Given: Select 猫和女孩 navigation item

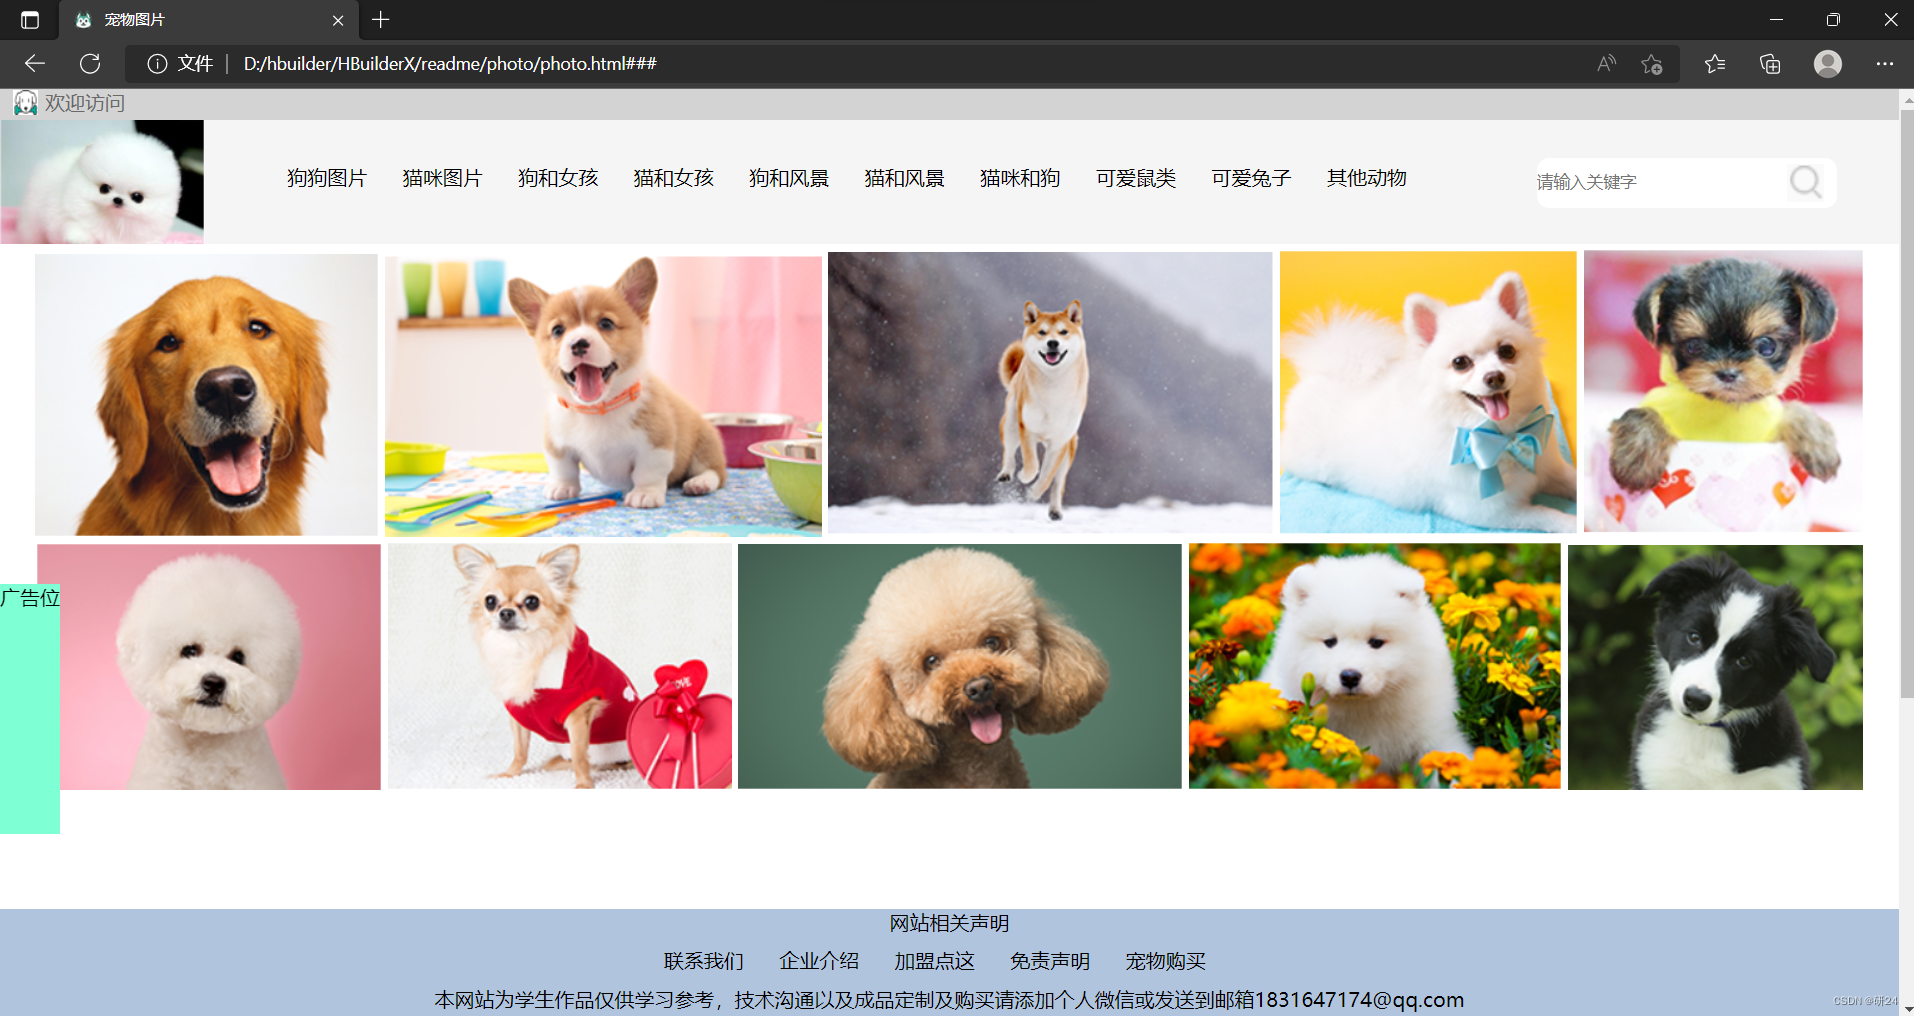Looking at the screenshot, I should (673, 178).
